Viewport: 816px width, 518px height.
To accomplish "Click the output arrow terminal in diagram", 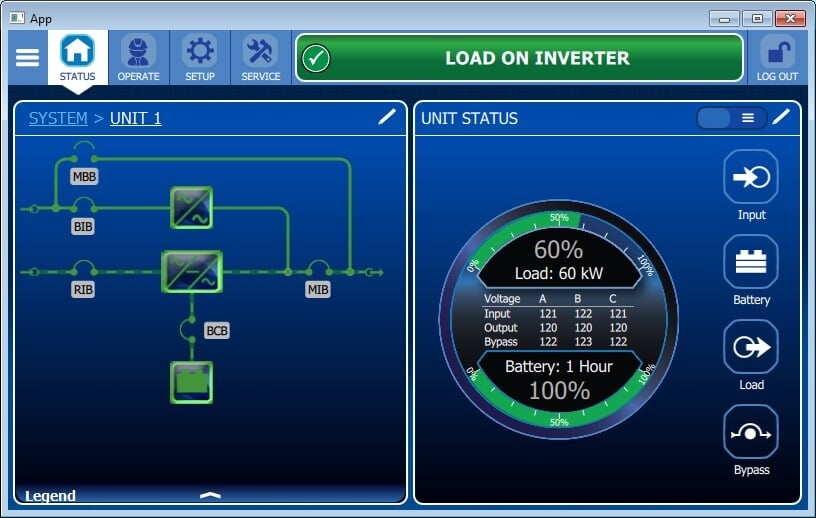I will click(x=375, y=272).
